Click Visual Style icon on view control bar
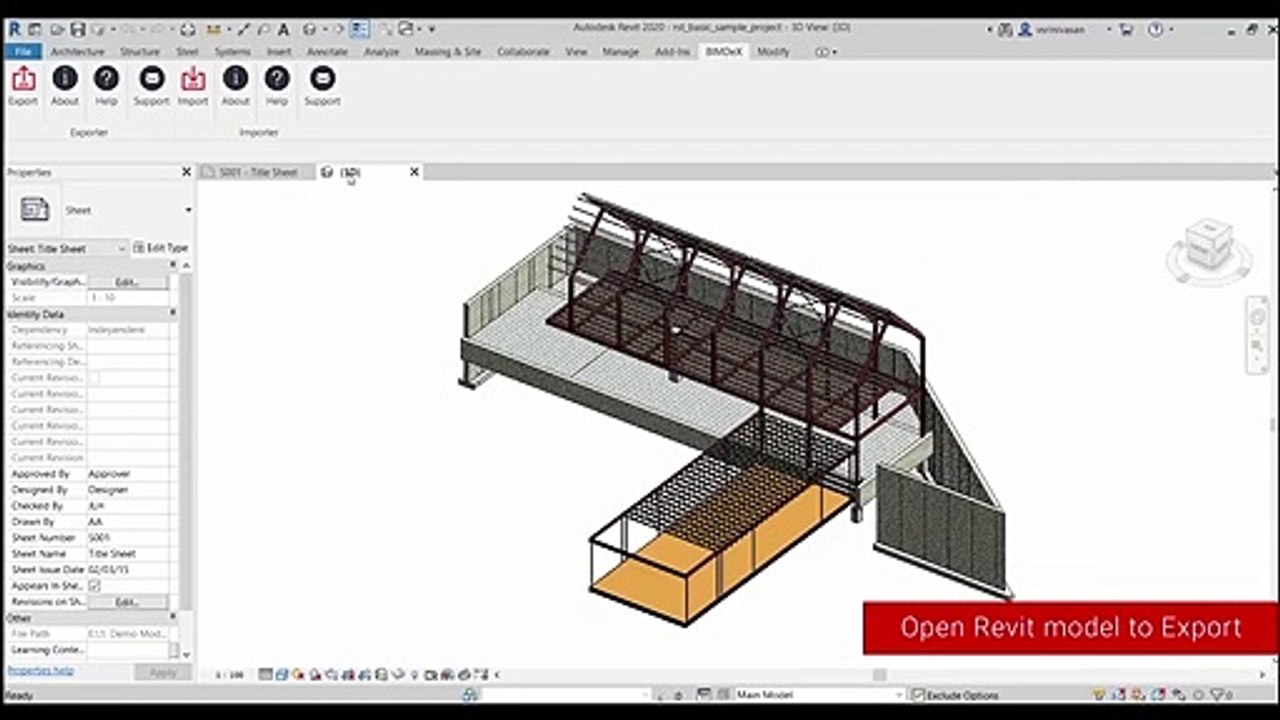 (282, 675)
